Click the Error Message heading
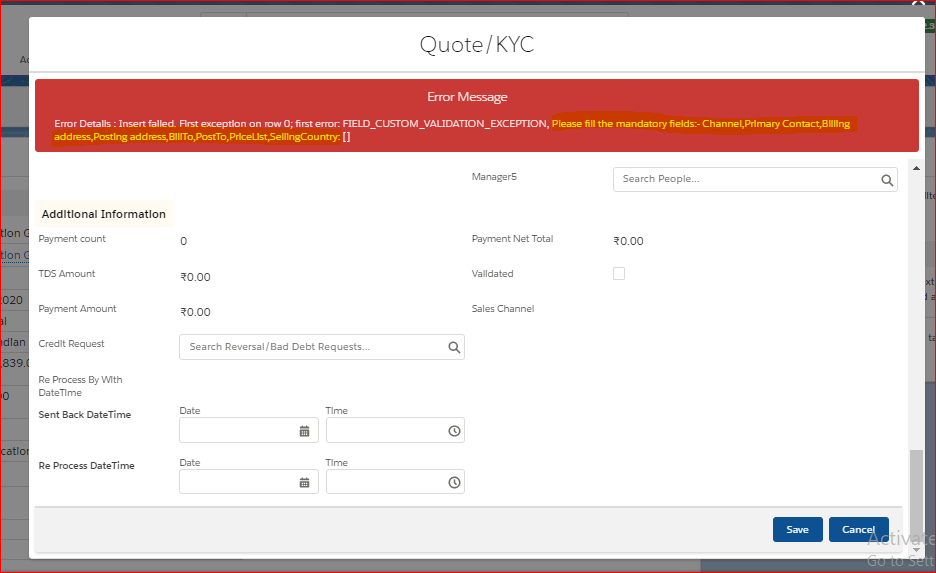Image resolution: width=936 pixels, height=573 pixels. coord(467,97)
